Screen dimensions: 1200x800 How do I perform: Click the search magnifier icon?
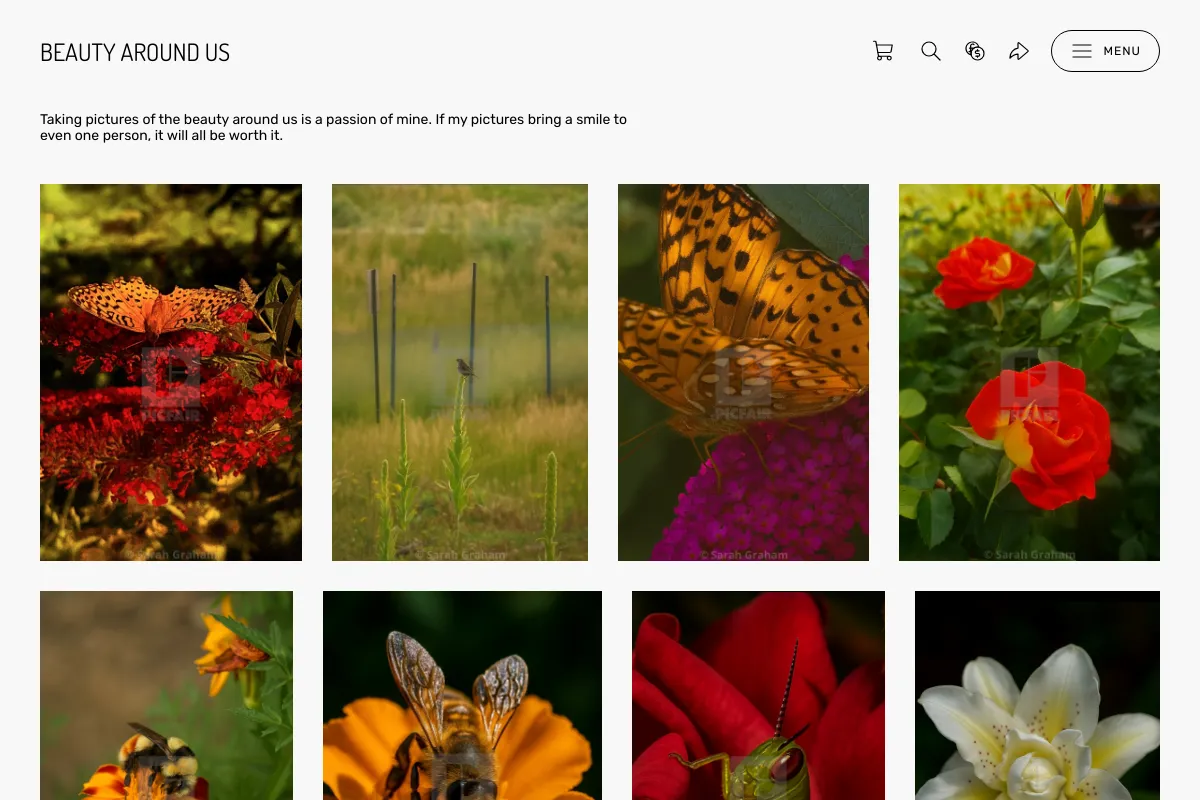(931, 51)
